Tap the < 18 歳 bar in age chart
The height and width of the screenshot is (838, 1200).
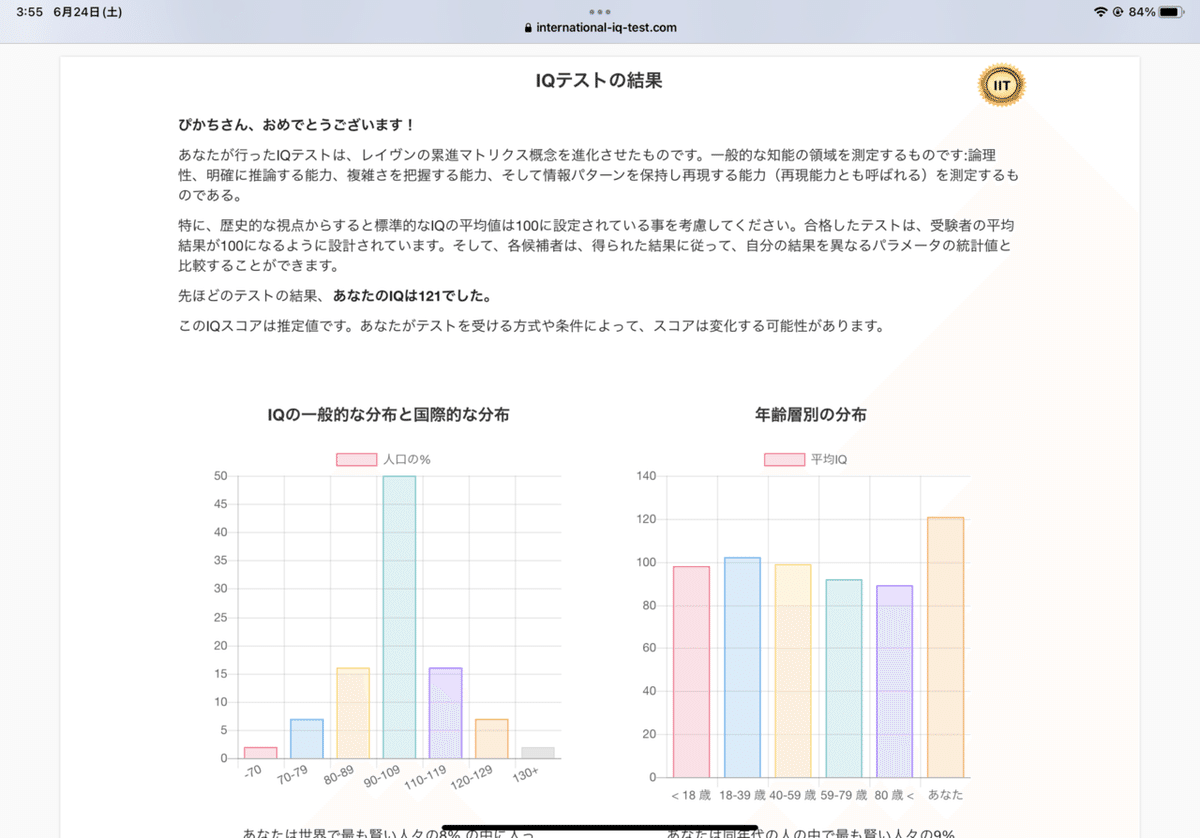[x=691, y=672]
